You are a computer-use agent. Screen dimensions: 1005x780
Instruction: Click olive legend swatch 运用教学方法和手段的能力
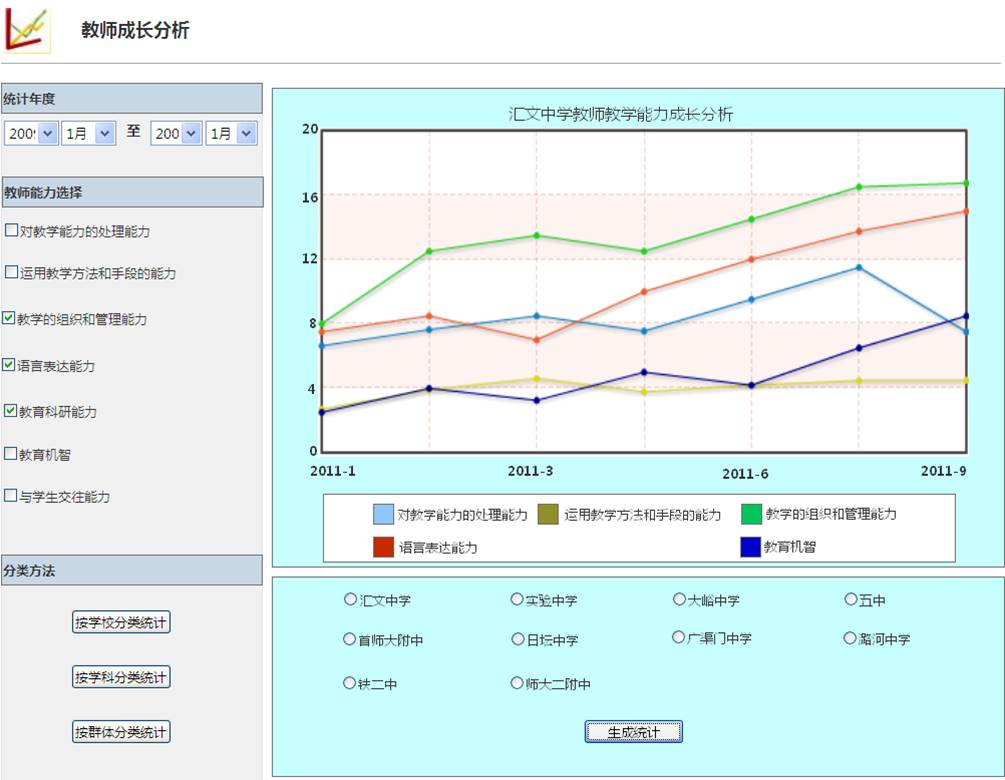coord(548,514)
